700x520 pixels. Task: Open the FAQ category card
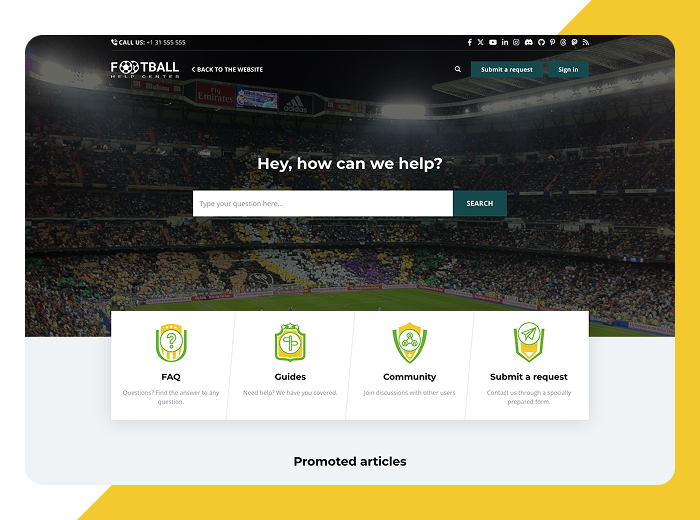pos(171,366)
